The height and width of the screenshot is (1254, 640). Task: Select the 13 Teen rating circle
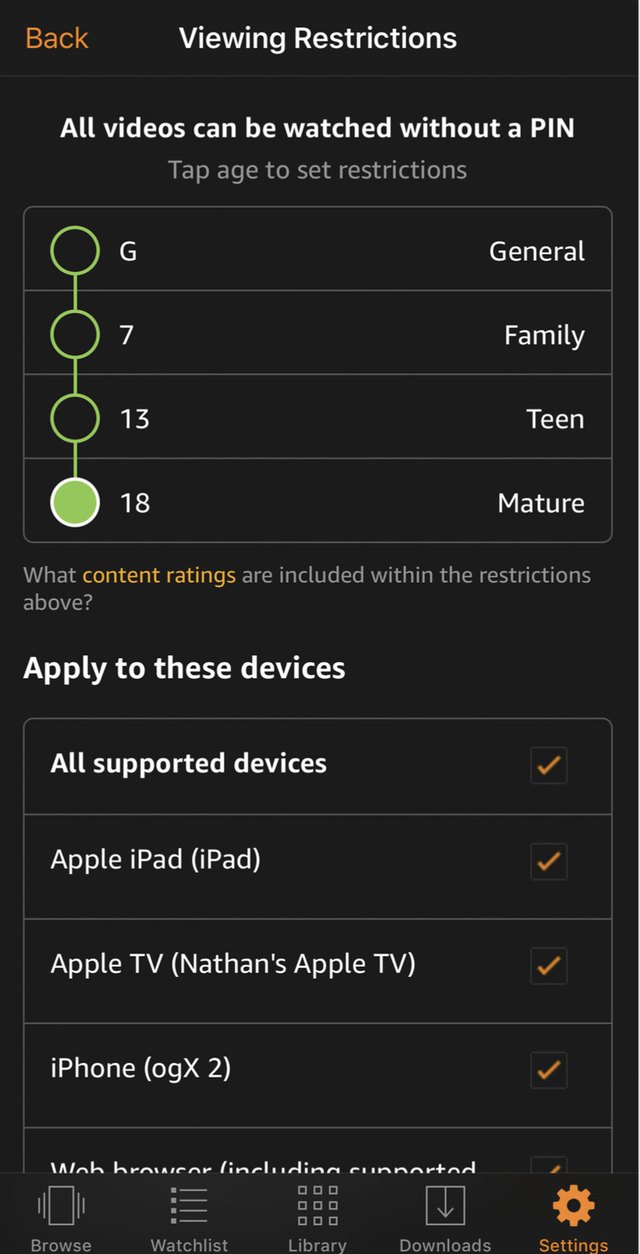pos(75,419)
